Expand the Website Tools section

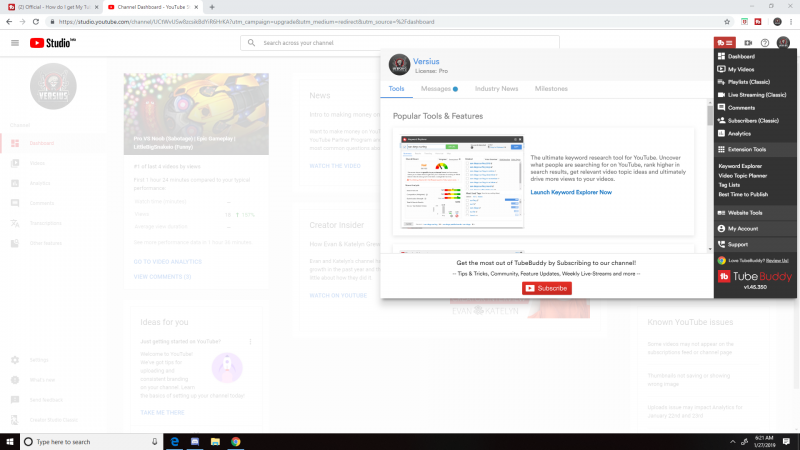tap(745, 213)
